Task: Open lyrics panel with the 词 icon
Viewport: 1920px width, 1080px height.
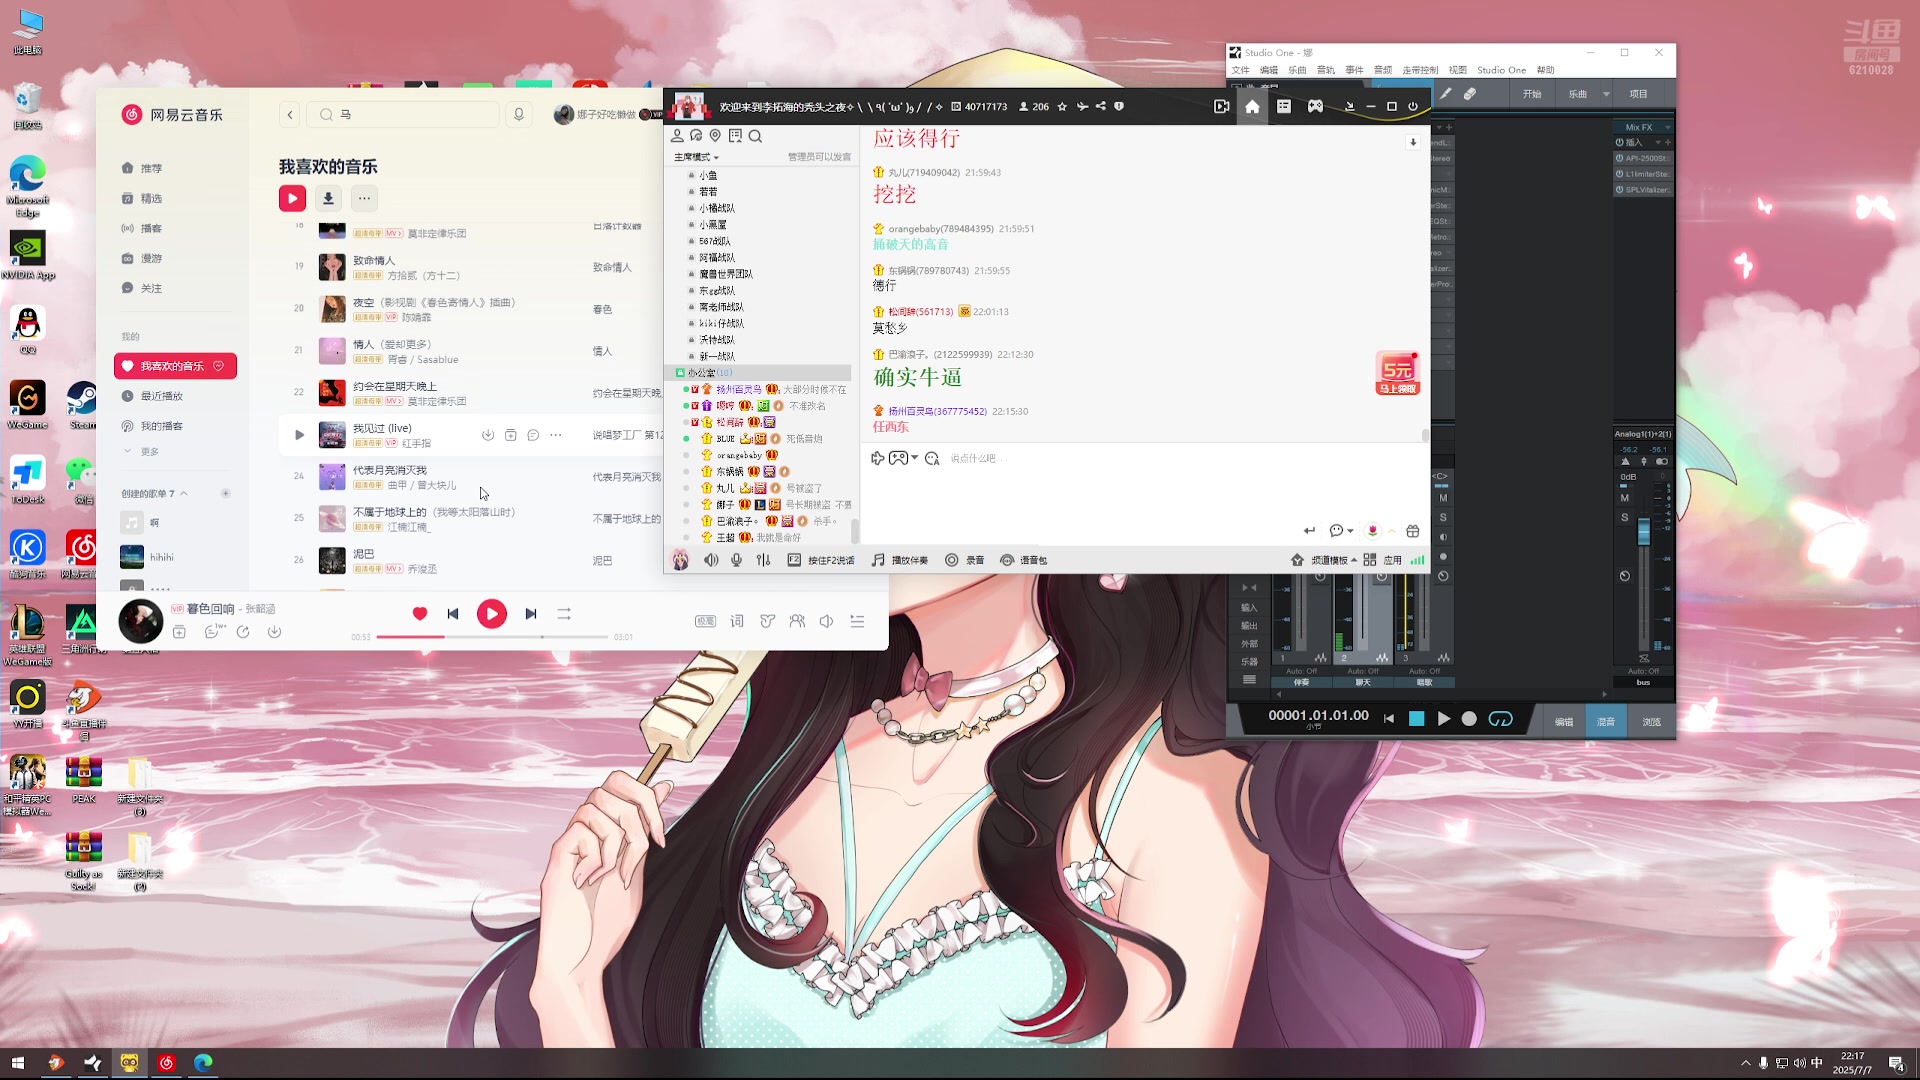Action: (x=737, y=621)
